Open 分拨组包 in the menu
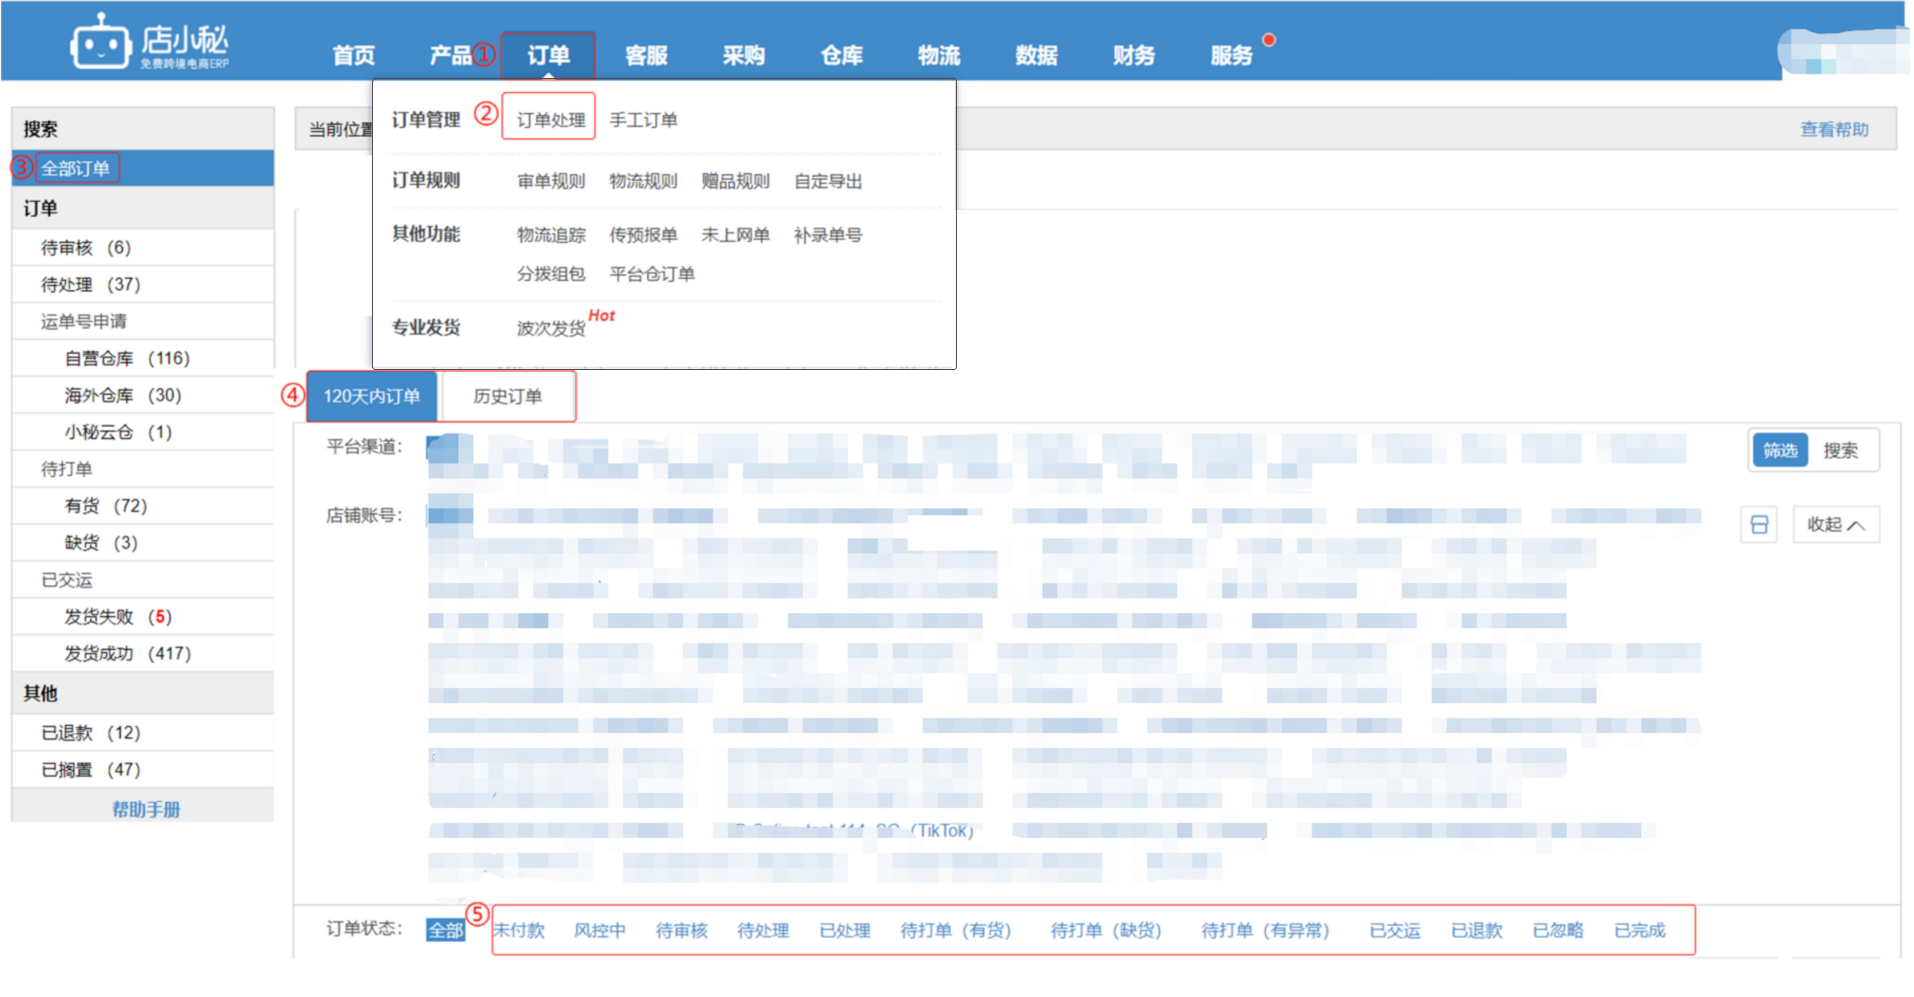Image resolution: width=1914 pixels, height=997 pixels. (x=551, y=274)
